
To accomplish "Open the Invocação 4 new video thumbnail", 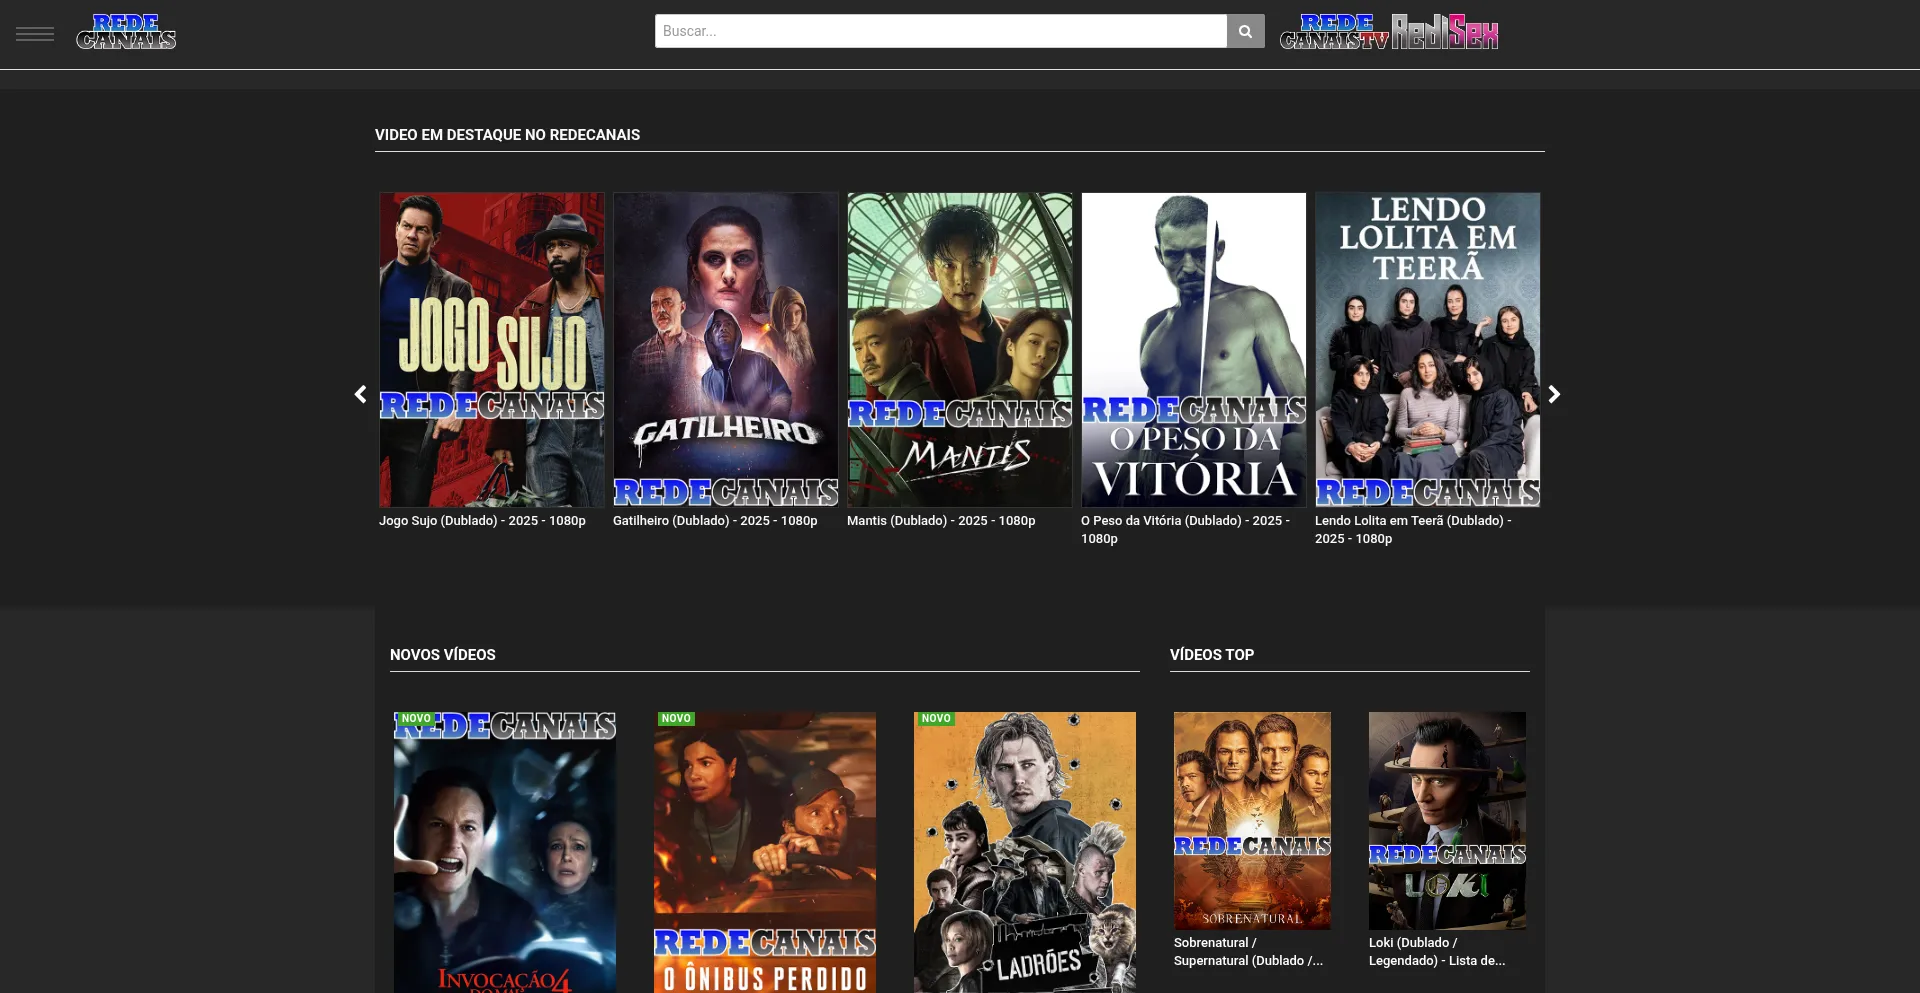I will [505, 852].
